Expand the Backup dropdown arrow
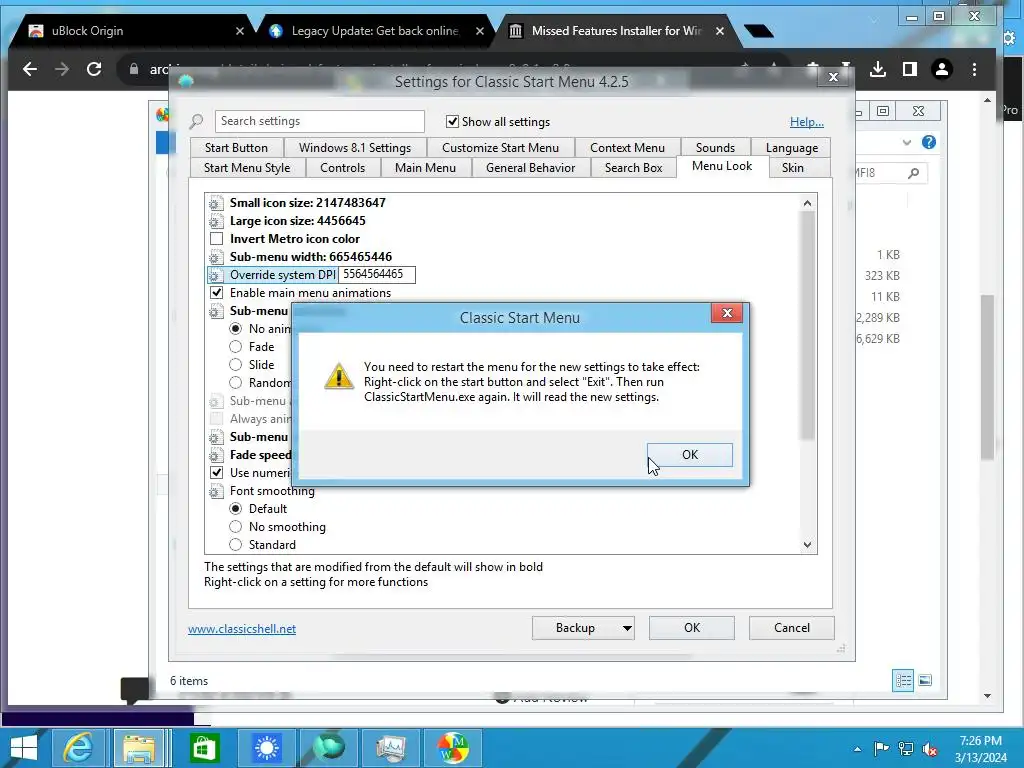The width and height of the screenshot is (1024, 768). click(x=627, y=628)
